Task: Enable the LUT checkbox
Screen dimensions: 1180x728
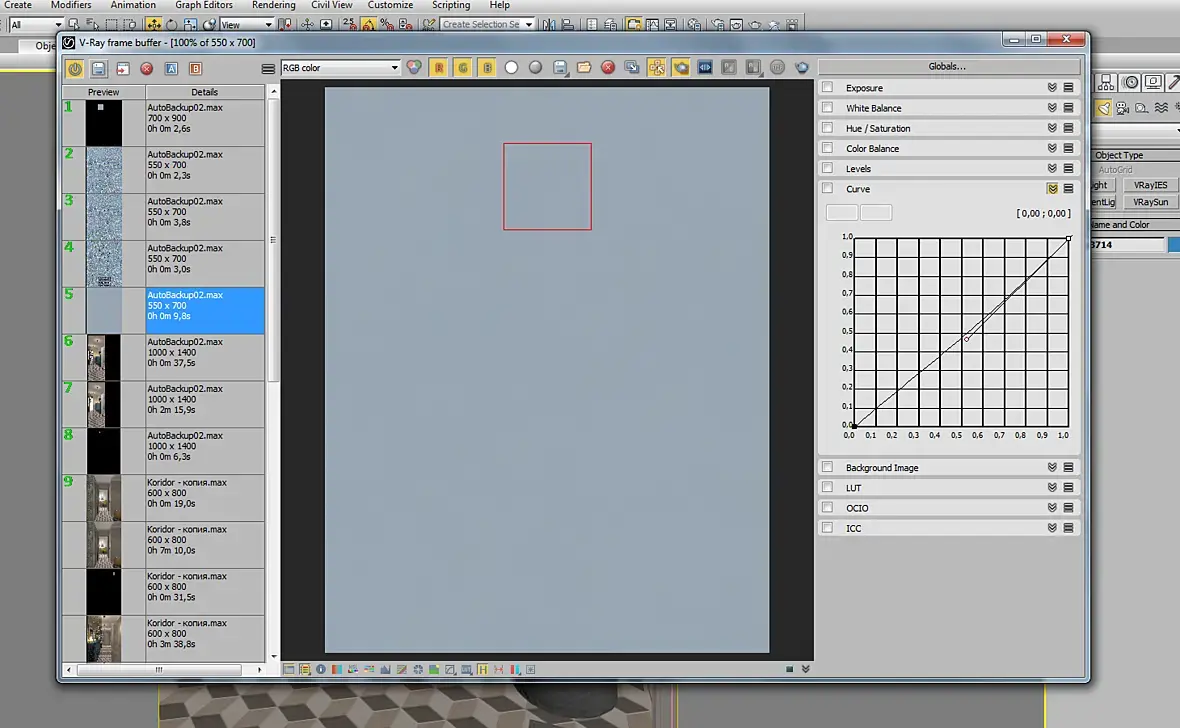Action: (x=828, y=487)
